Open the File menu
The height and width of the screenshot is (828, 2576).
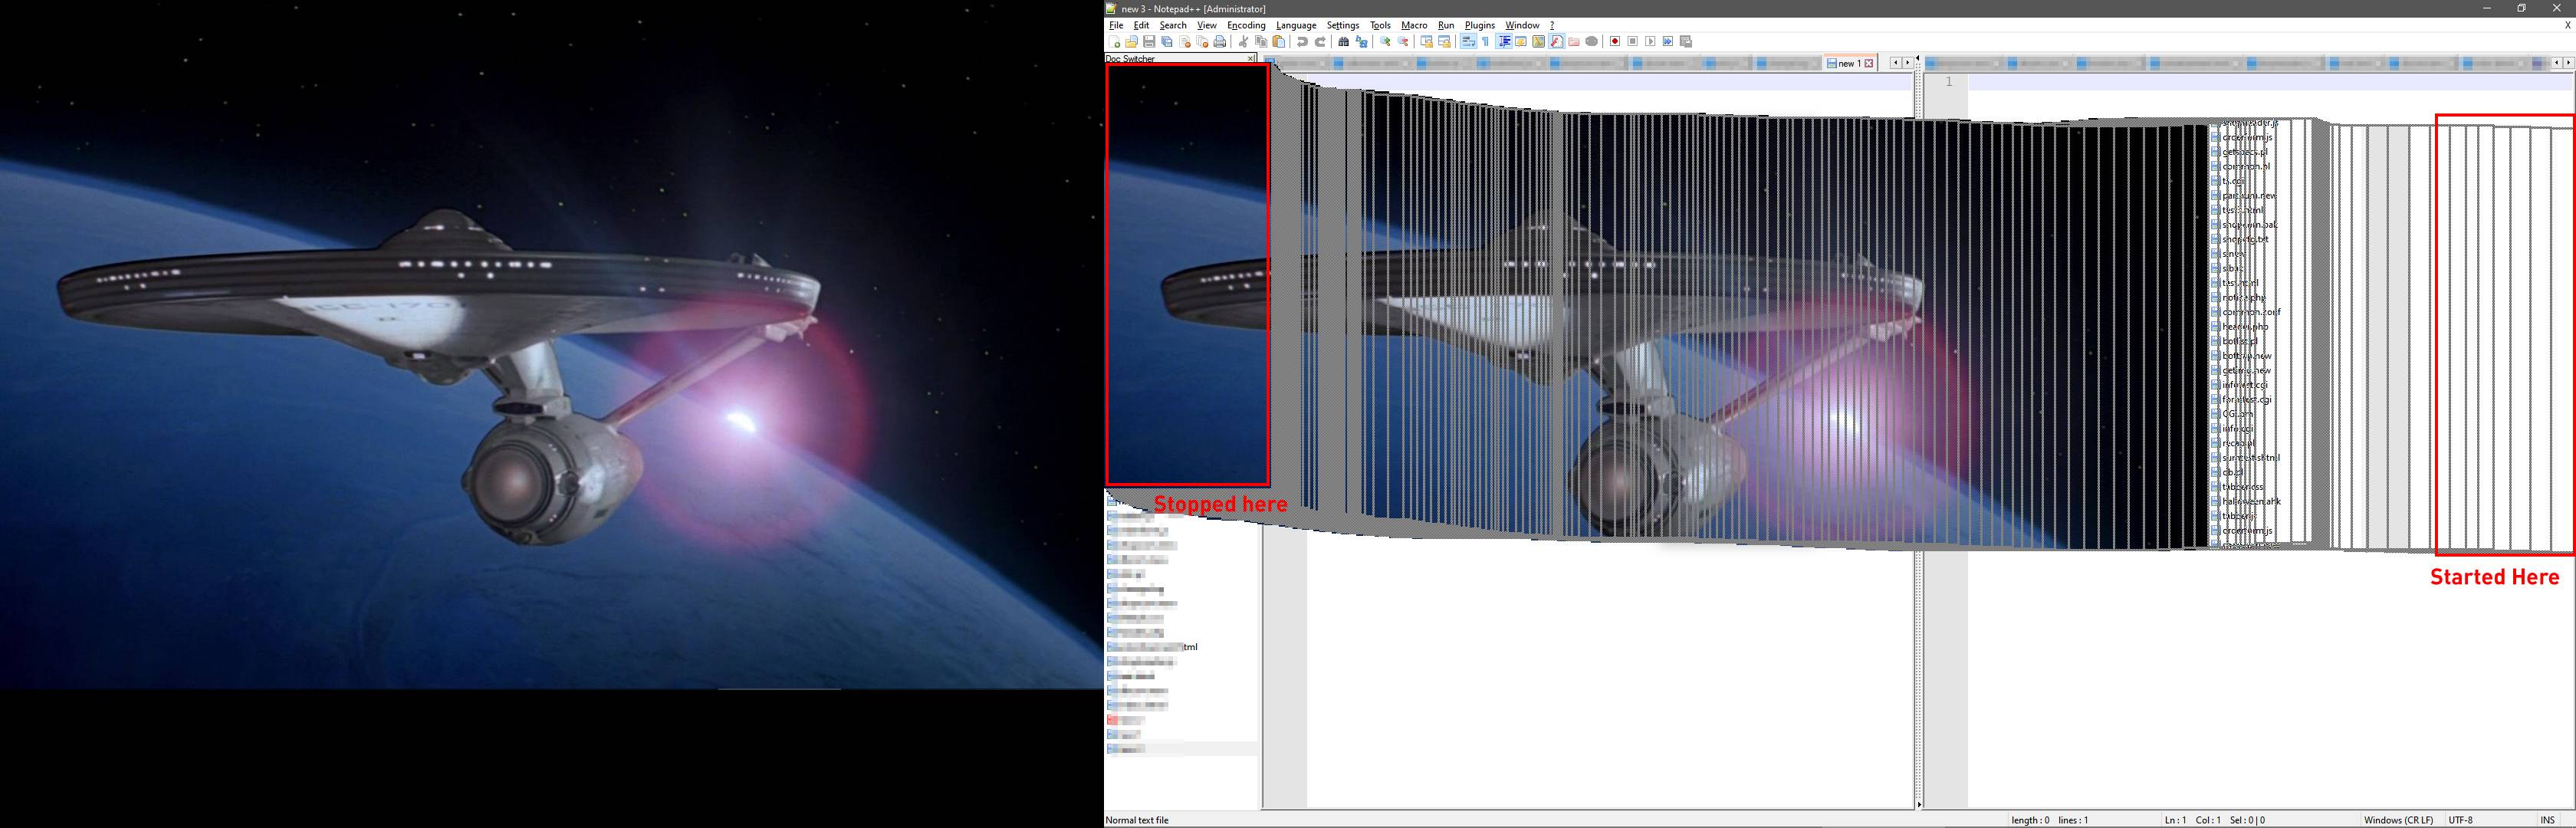1116,25
